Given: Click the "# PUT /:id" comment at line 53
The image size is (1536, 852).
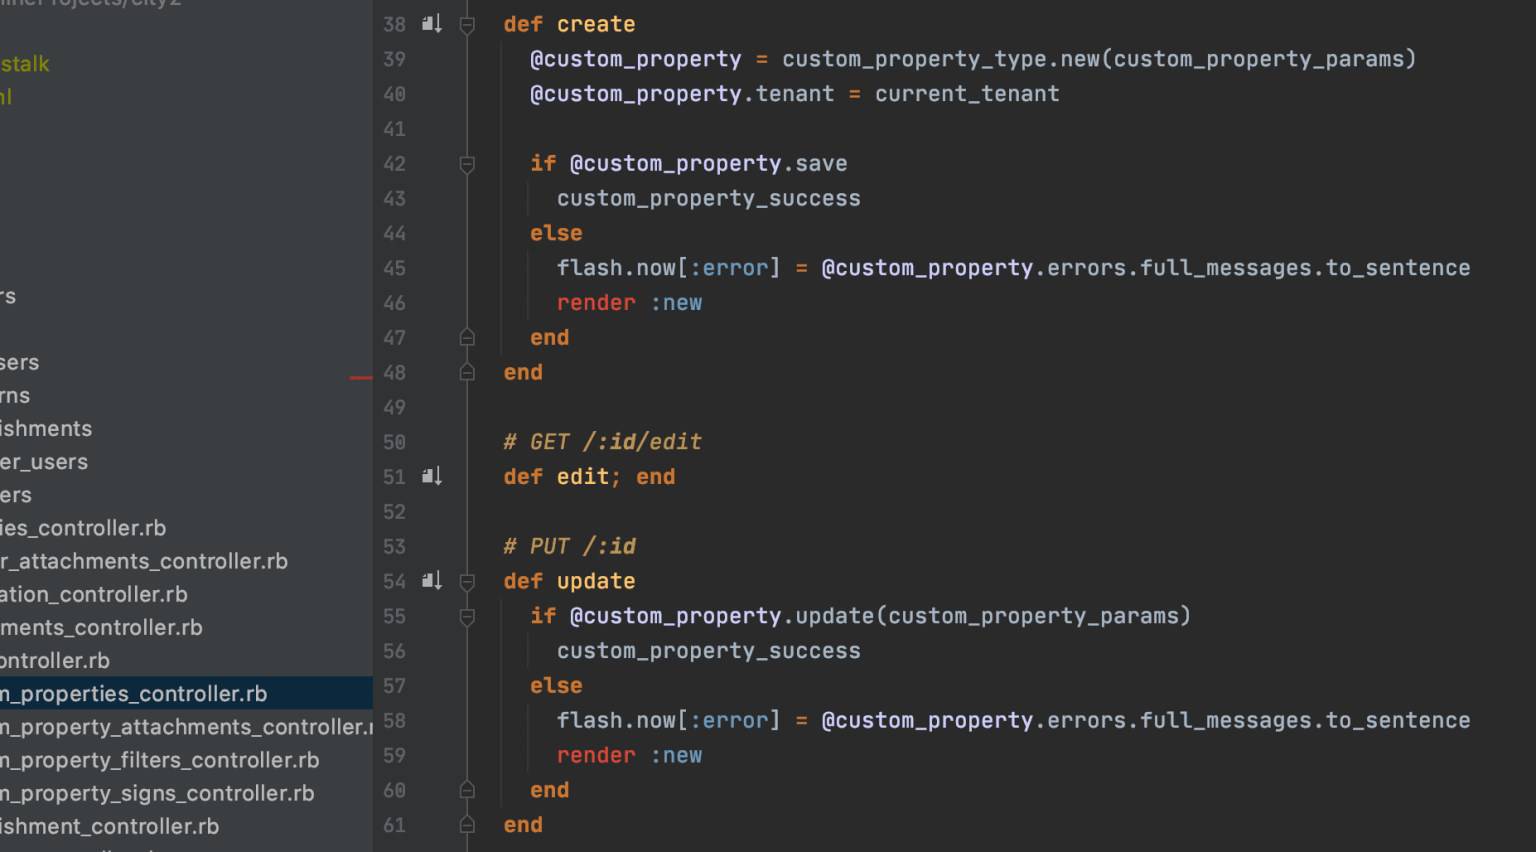Looking at the screenshot, I should pos(569,546).
